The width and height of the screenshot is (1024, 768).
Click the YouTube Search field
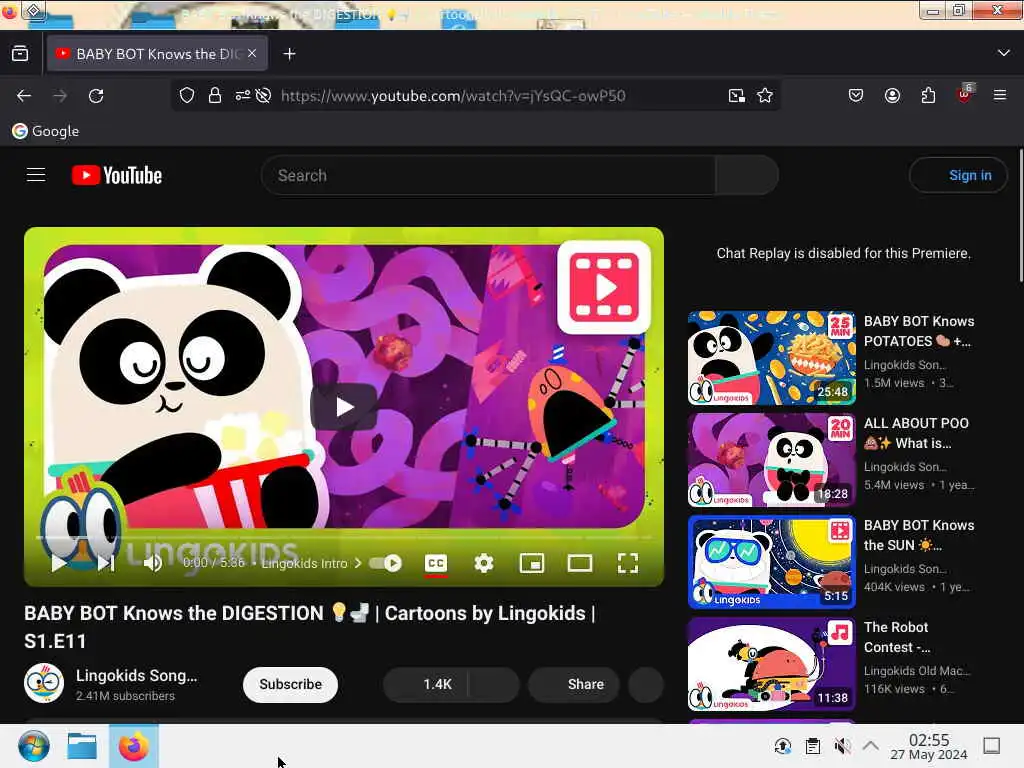click(x=488, y=175)
